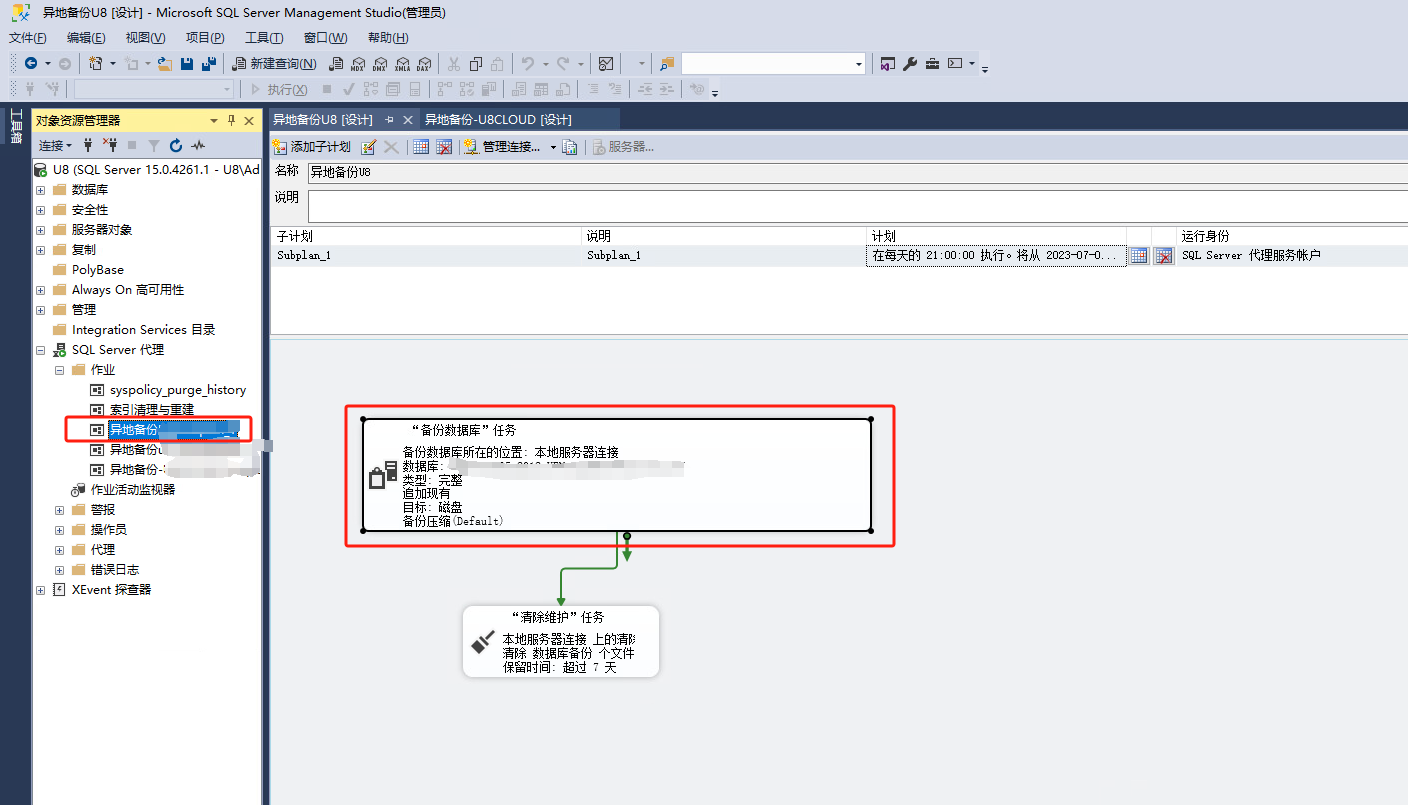This screenshot has height=805, width=1408.
Task: Remove the Subplan_1 schedule with the red-x icon
Action: click(x=1163, y=256)
